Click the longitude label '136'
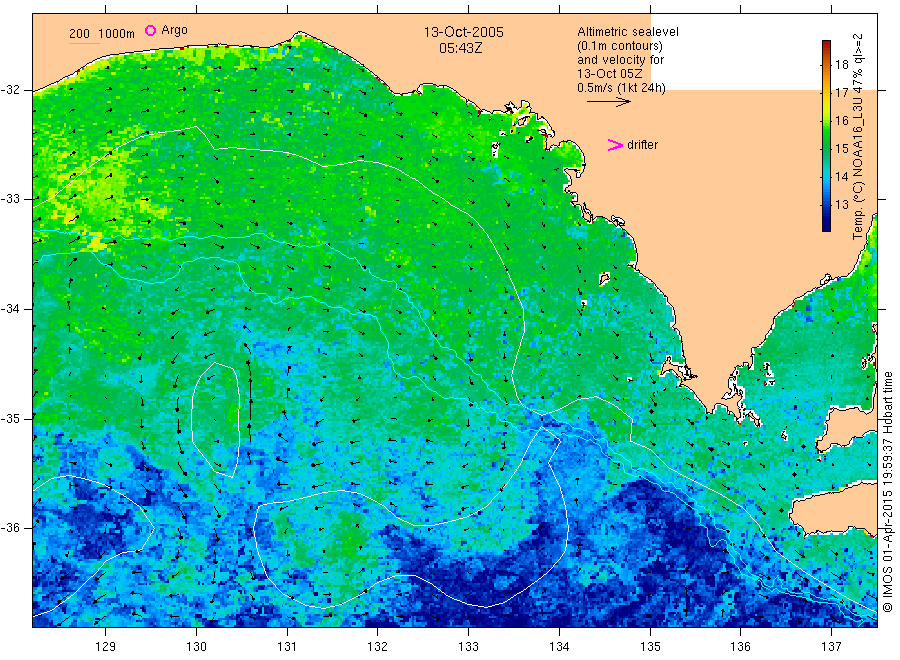900x660 pixels. 740,647
